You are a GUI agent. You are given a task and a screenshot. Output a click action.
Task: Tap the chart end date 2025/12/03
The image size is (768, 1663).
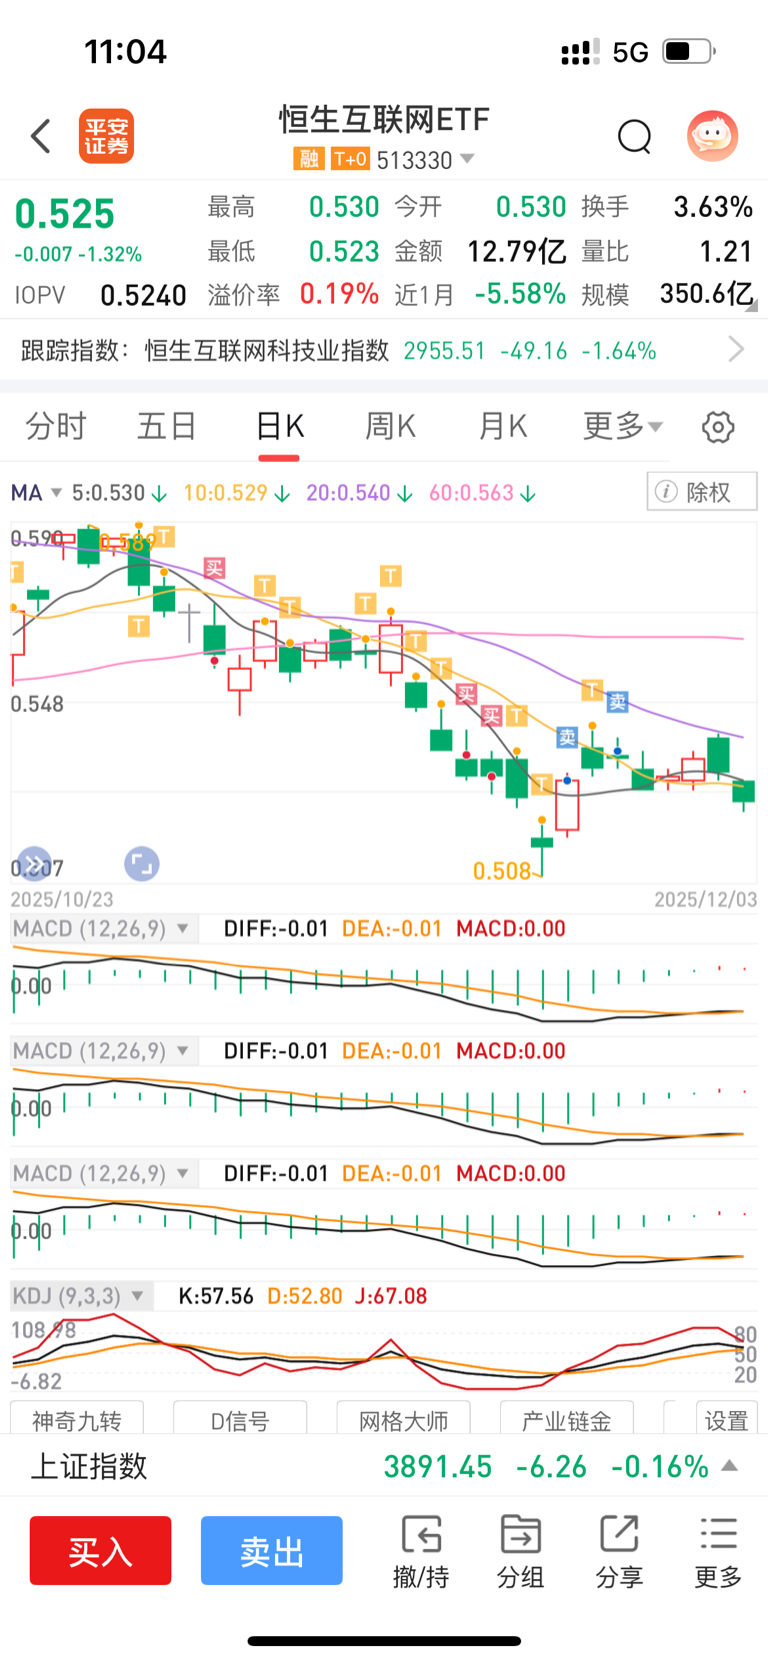click(x=706, y=899)
